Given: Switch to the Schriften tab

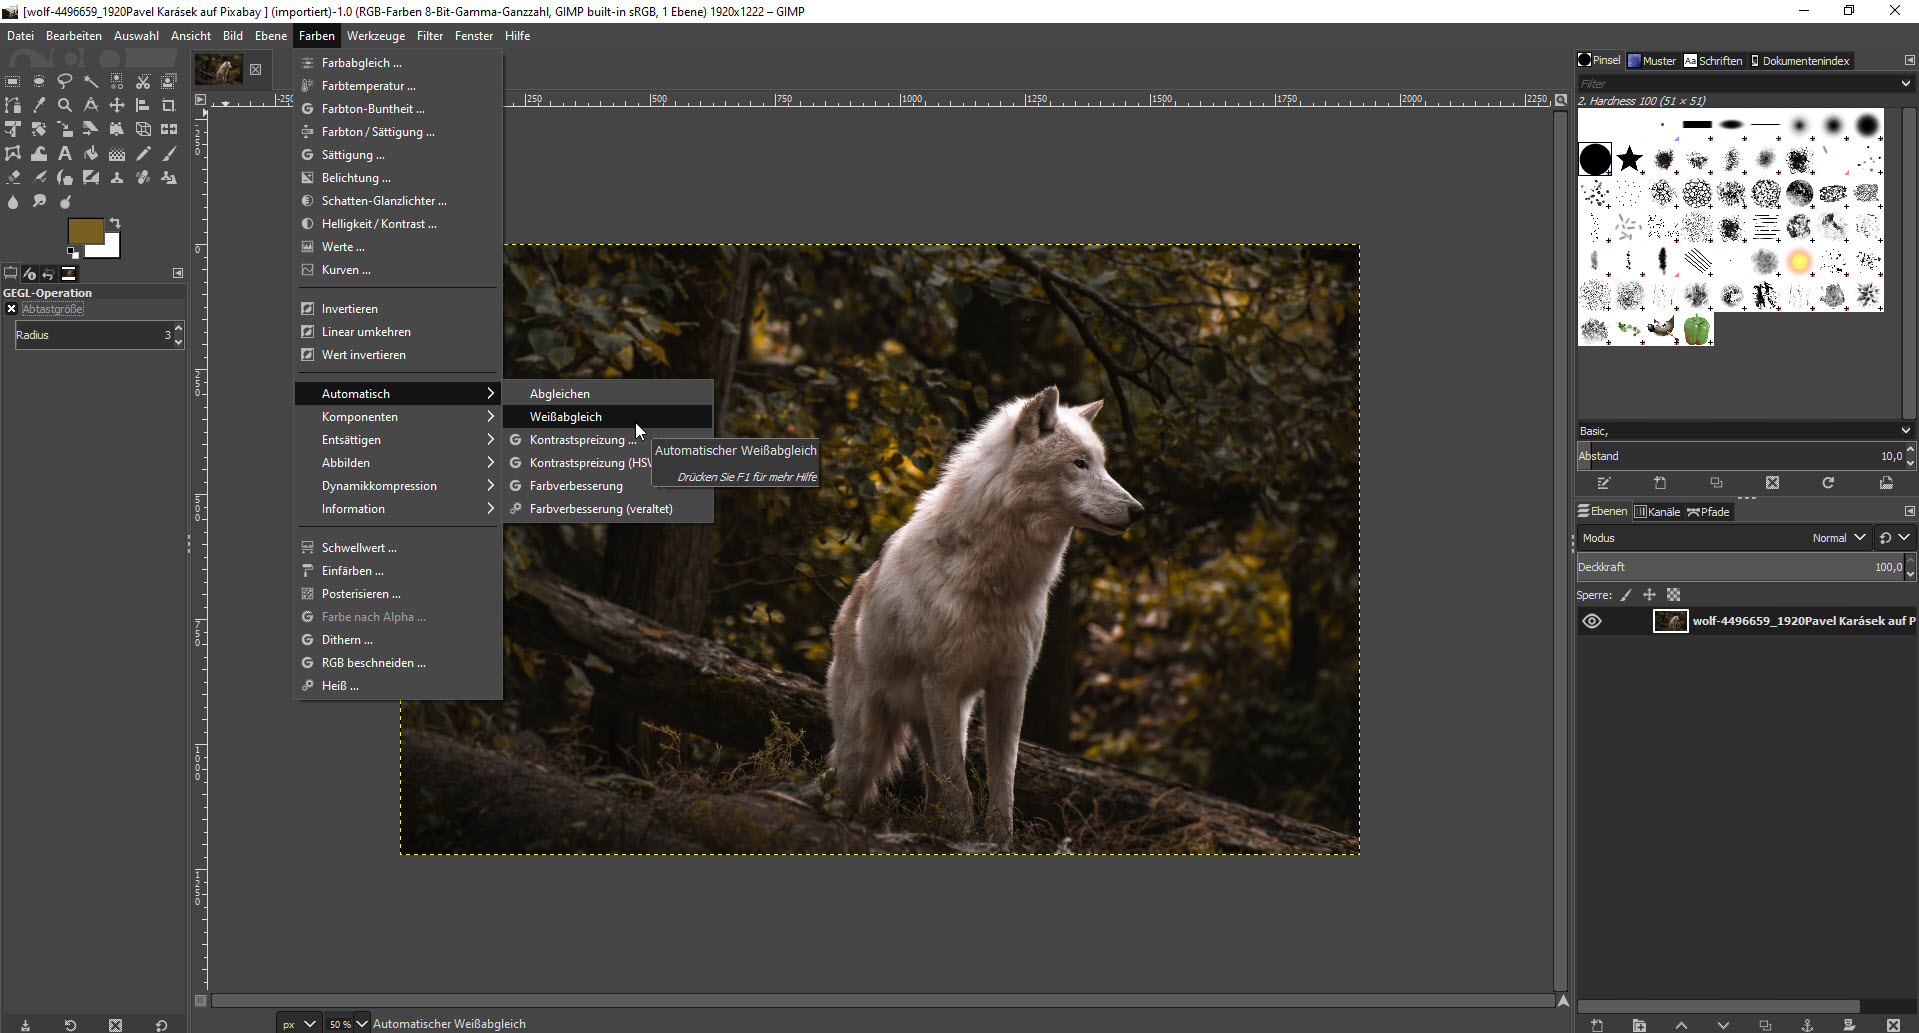Looking at the screenshot, I should [x=1713, y=61].
